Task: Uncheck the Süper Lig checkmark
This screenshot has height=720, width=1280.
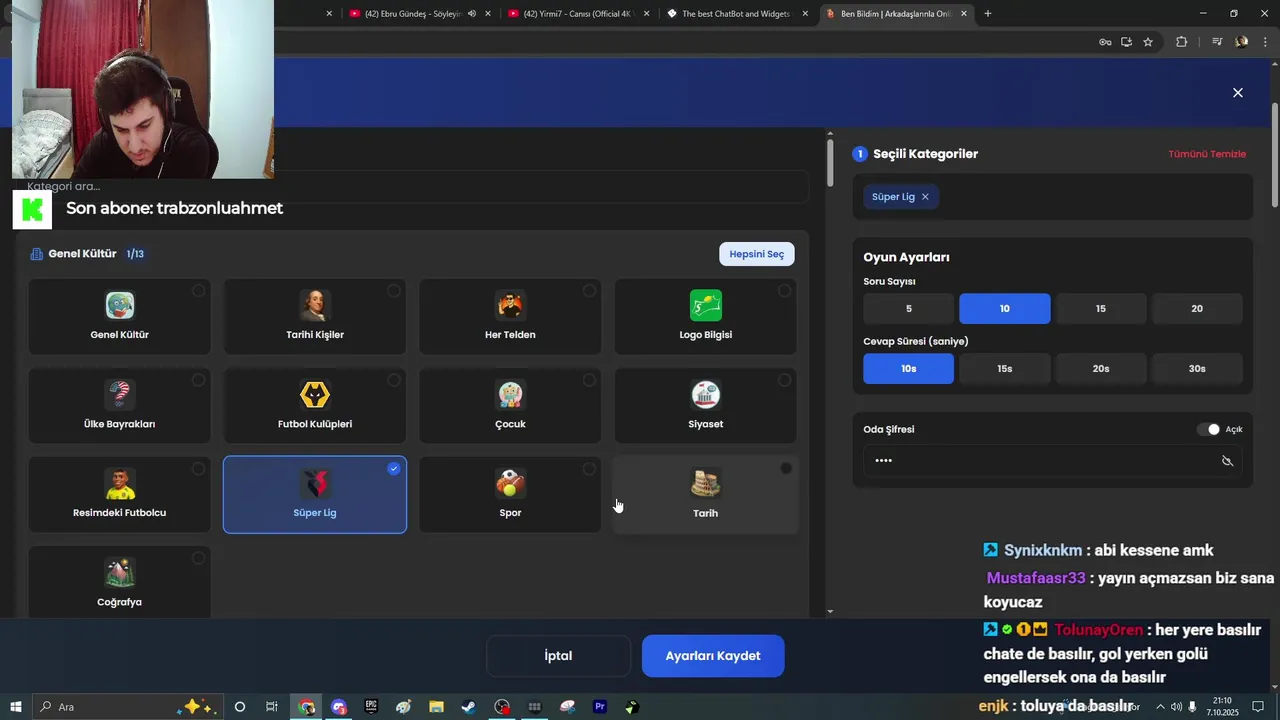Action: click(x=394, y=469)
